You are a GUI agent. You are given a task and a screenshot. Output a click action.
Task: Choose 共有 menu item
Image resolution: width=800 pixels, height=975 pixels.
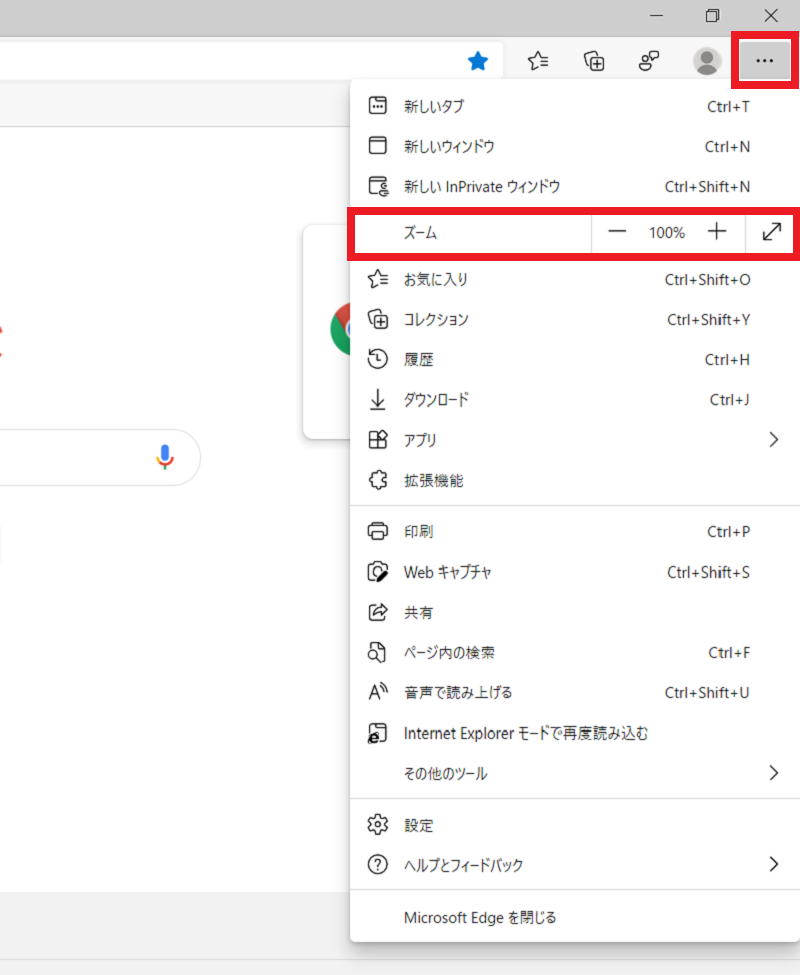point(575,612)
